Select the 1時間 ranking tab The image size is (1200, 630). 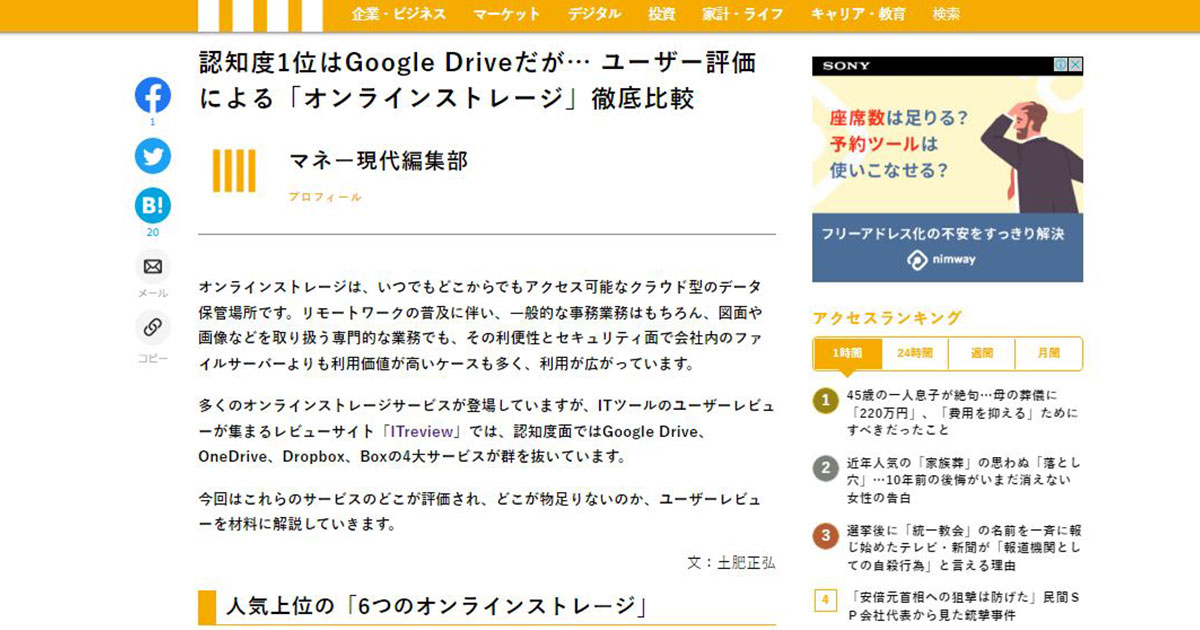tap(848, 354)
